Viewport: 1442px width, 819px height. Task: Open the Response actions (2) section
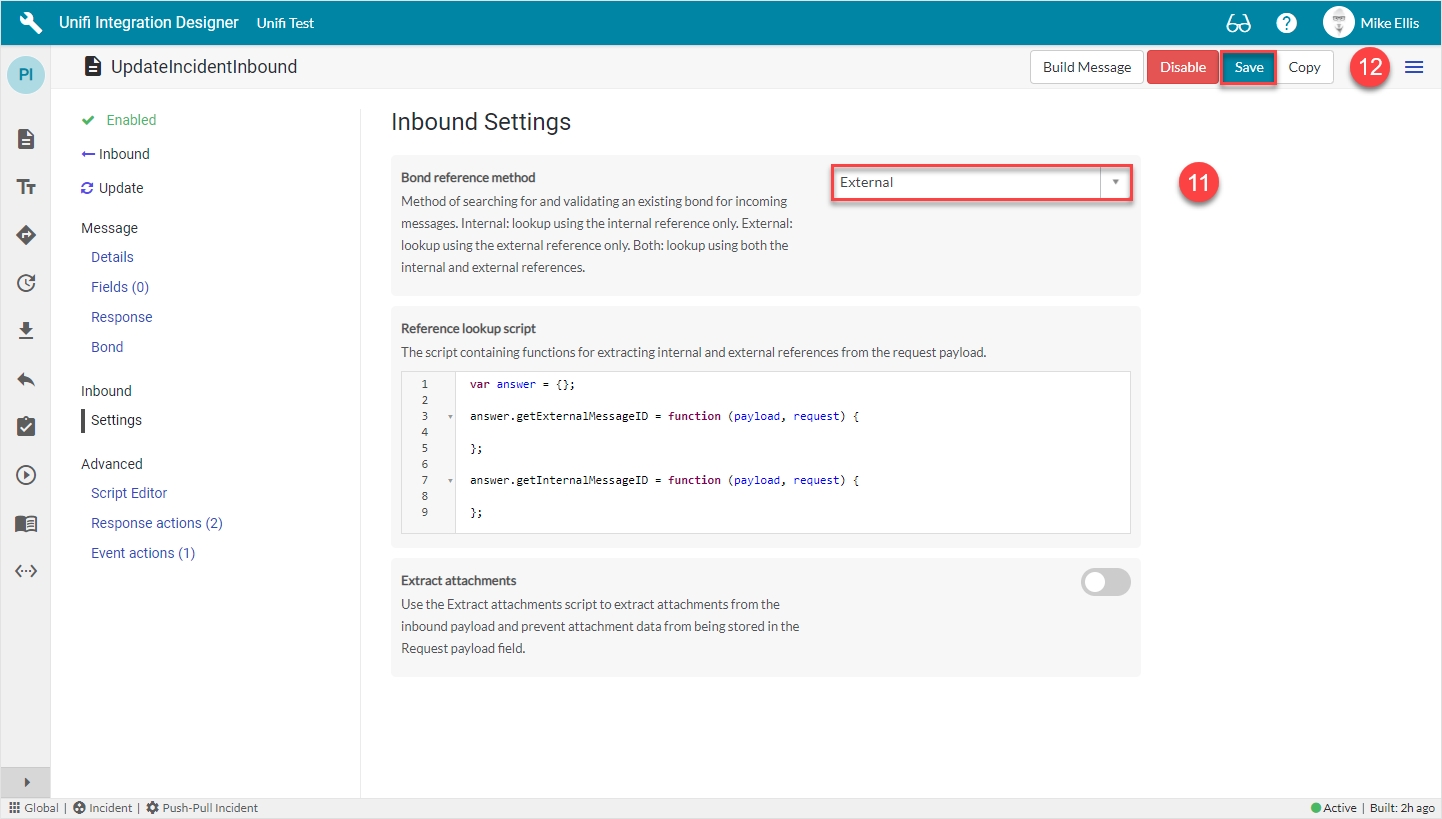coord(156,523)
